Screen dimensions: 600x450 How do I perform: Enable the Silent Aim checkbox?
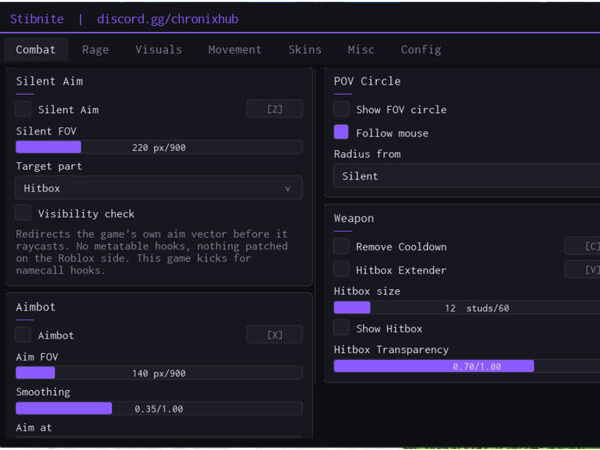(x=23, y=109)
